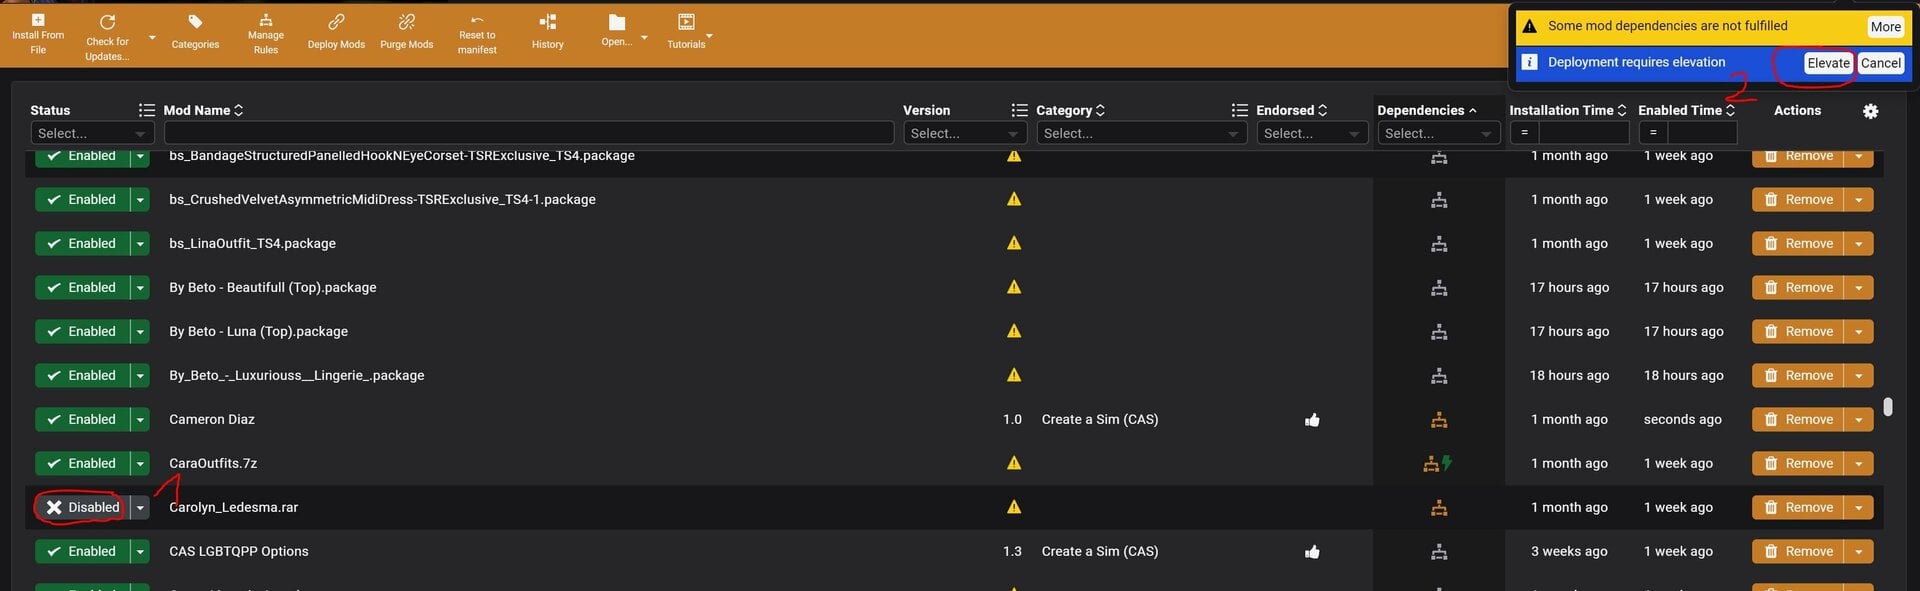Screen dimensions: 1920x591
Task: Expand Remove options arrow for Cameron Diaz
Action: point(1859,420)
